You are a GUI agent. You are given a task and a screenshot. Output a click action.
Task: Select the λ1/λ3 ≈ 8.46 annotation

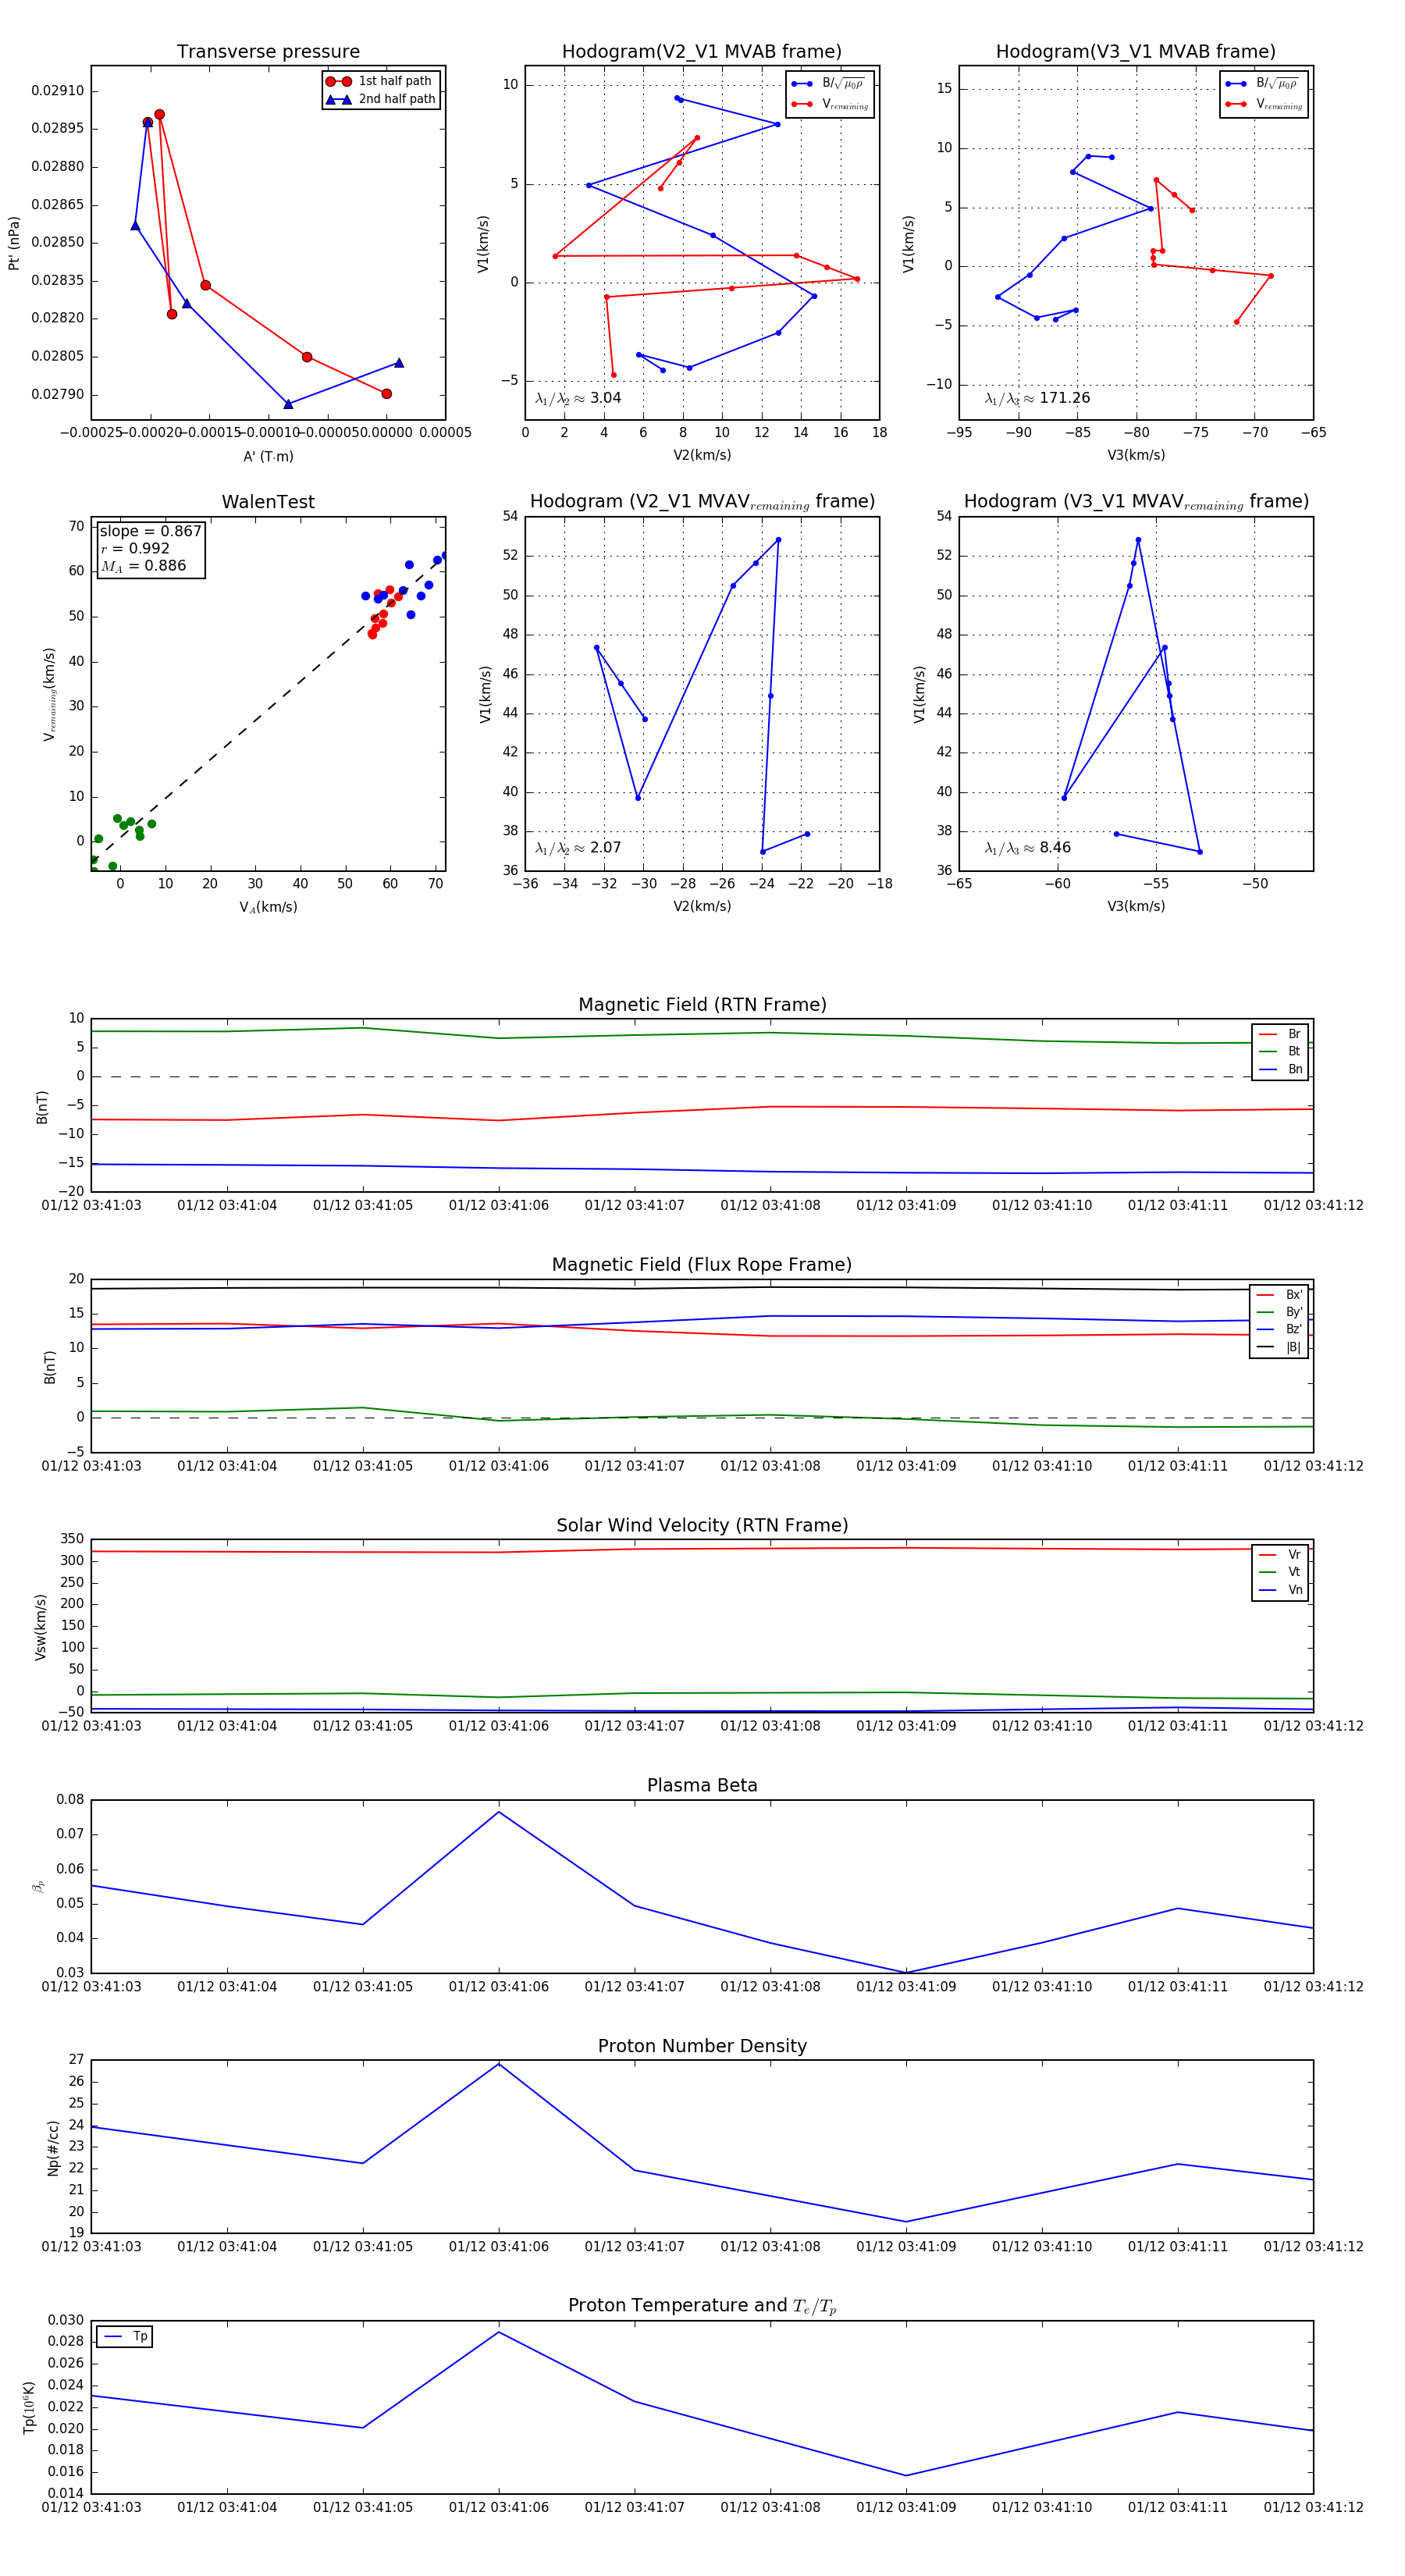point(1027,848)
